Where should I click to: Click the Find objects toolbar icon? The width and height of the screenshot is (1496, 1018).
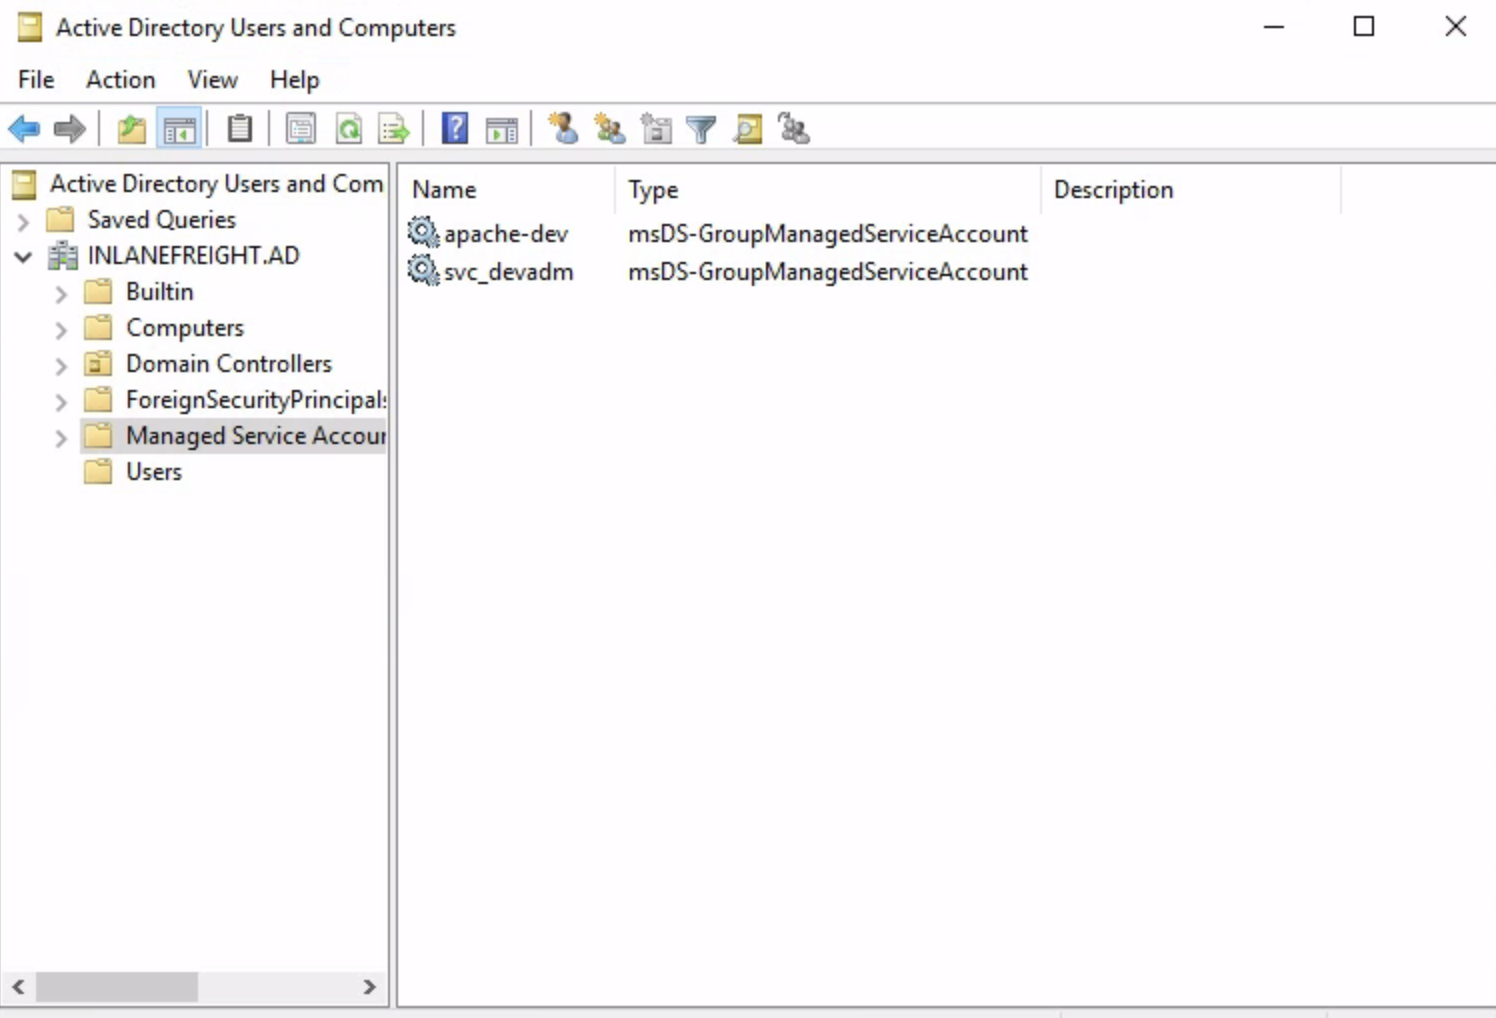pyautogui.click(x=747, y=129)
